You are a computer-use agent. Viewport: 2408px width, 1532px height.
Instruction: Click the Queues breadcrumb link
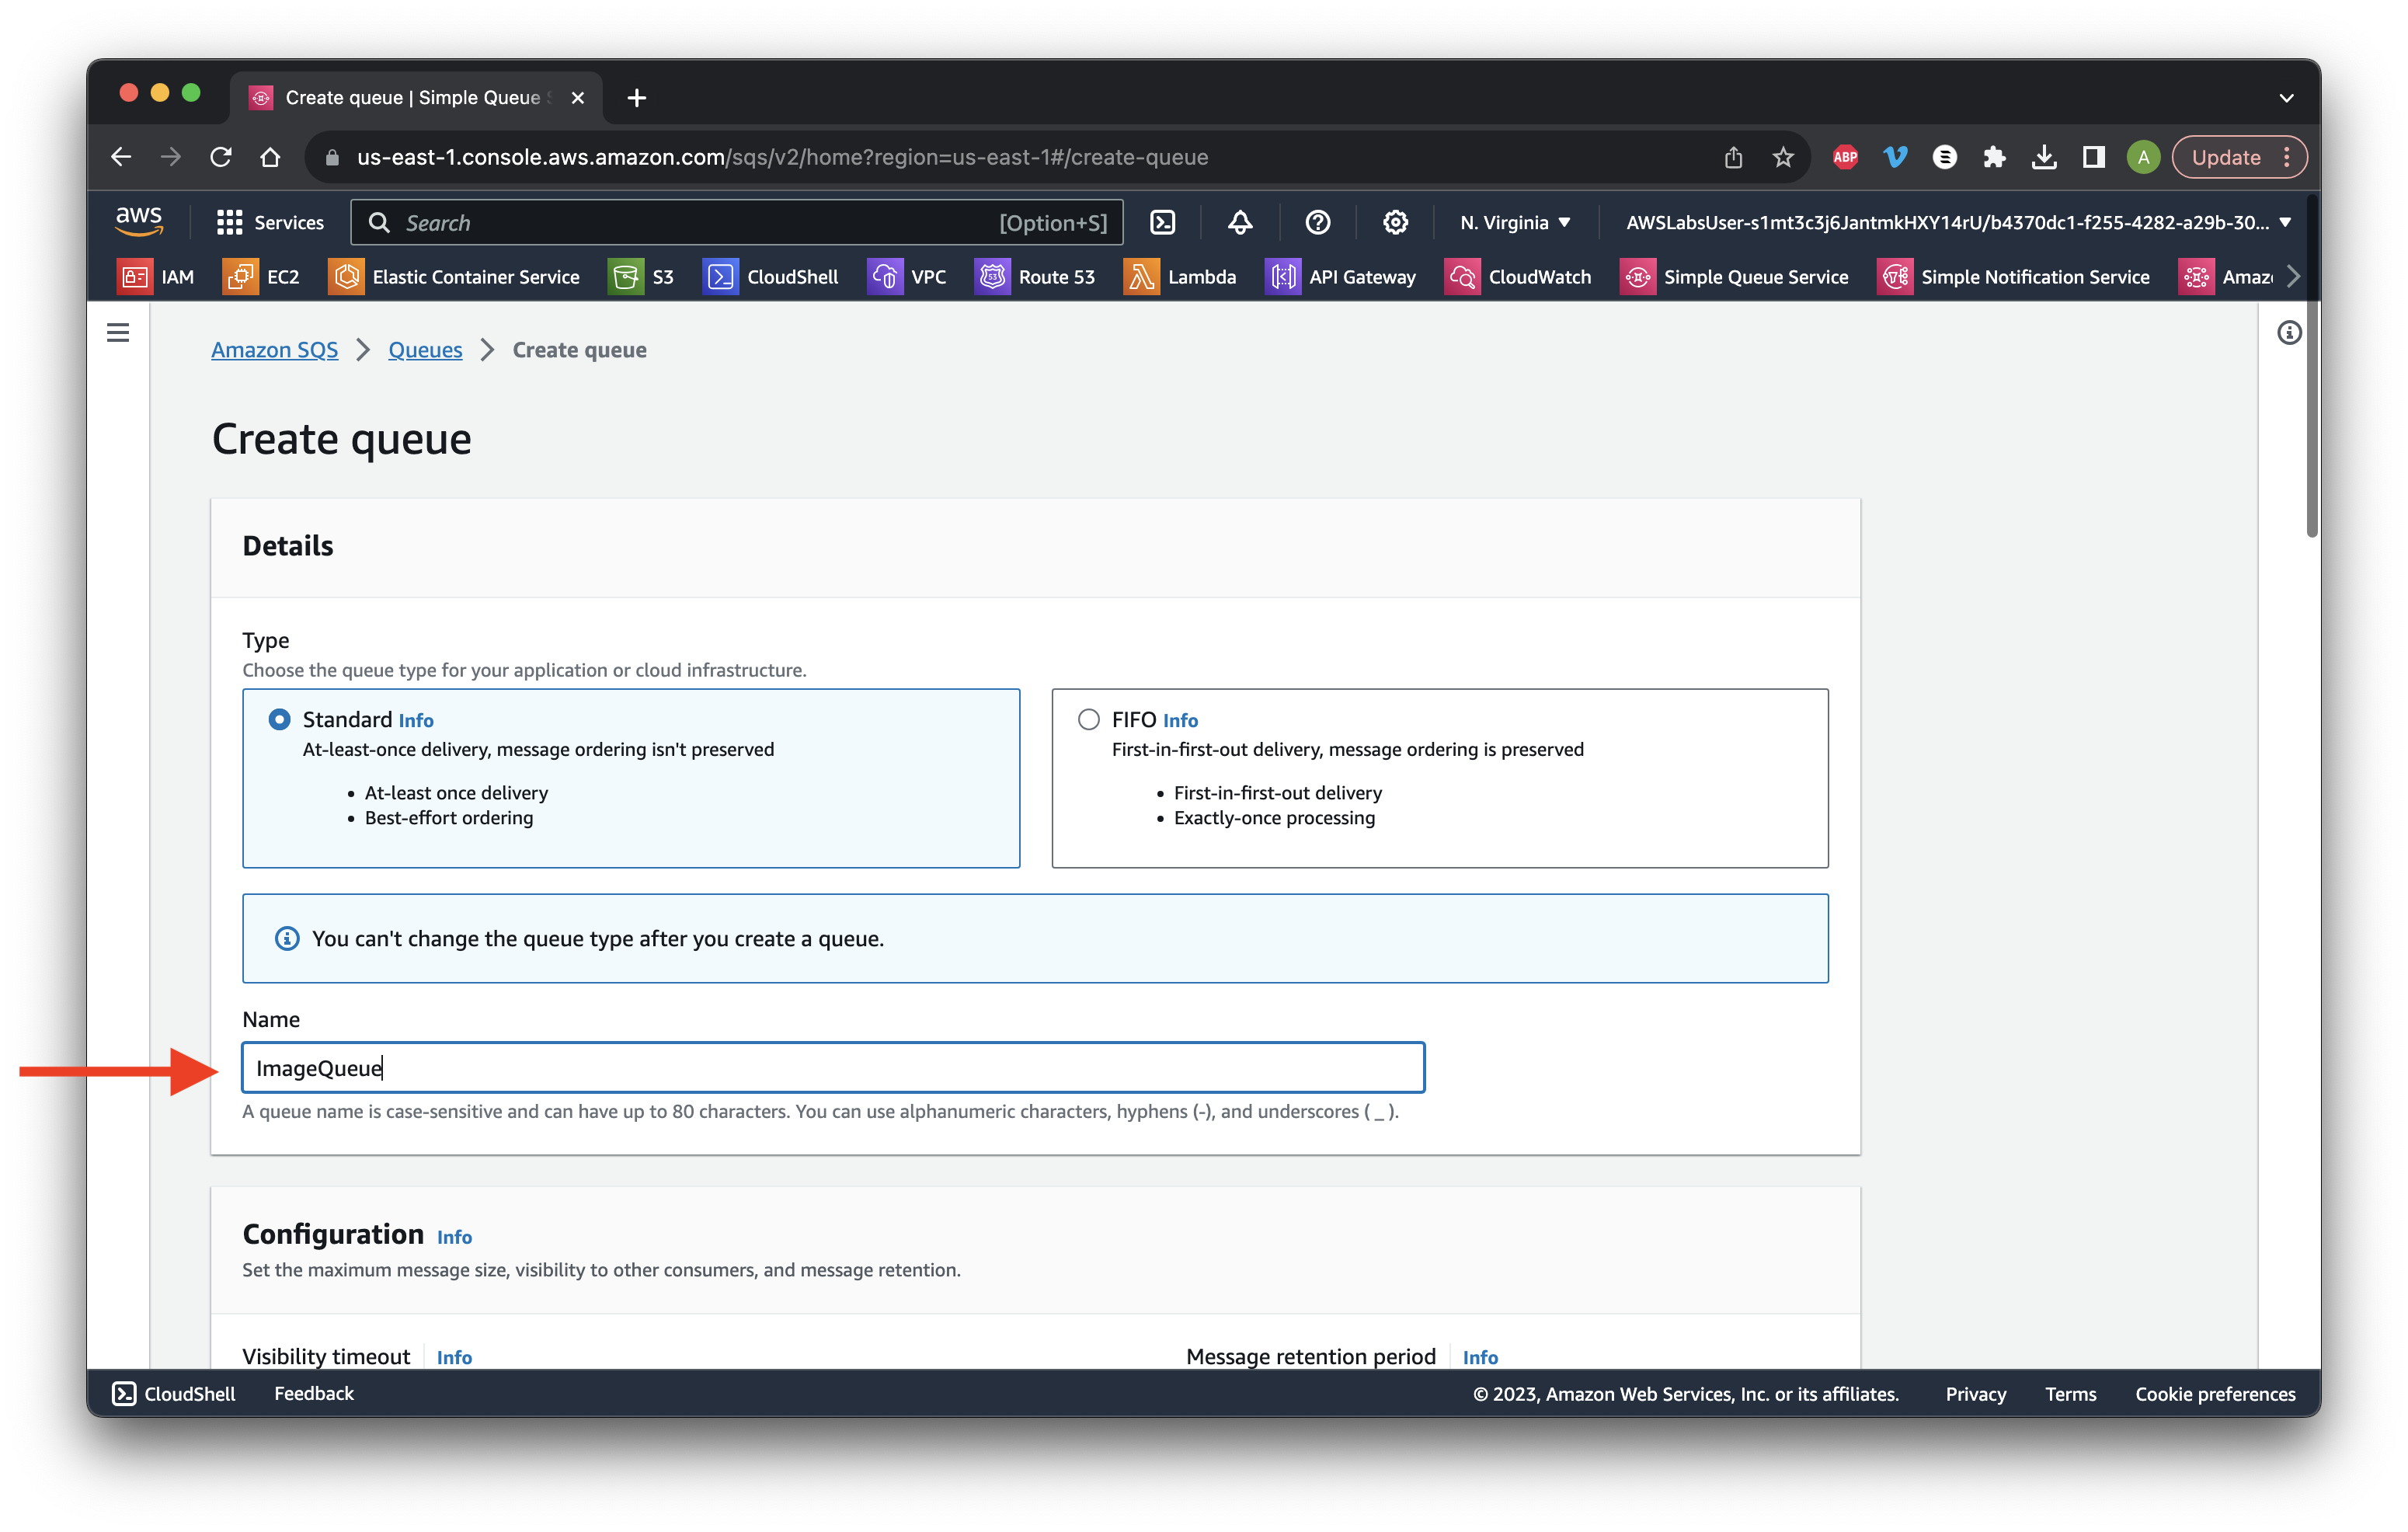pyautogui.click(x=425, y=350)
